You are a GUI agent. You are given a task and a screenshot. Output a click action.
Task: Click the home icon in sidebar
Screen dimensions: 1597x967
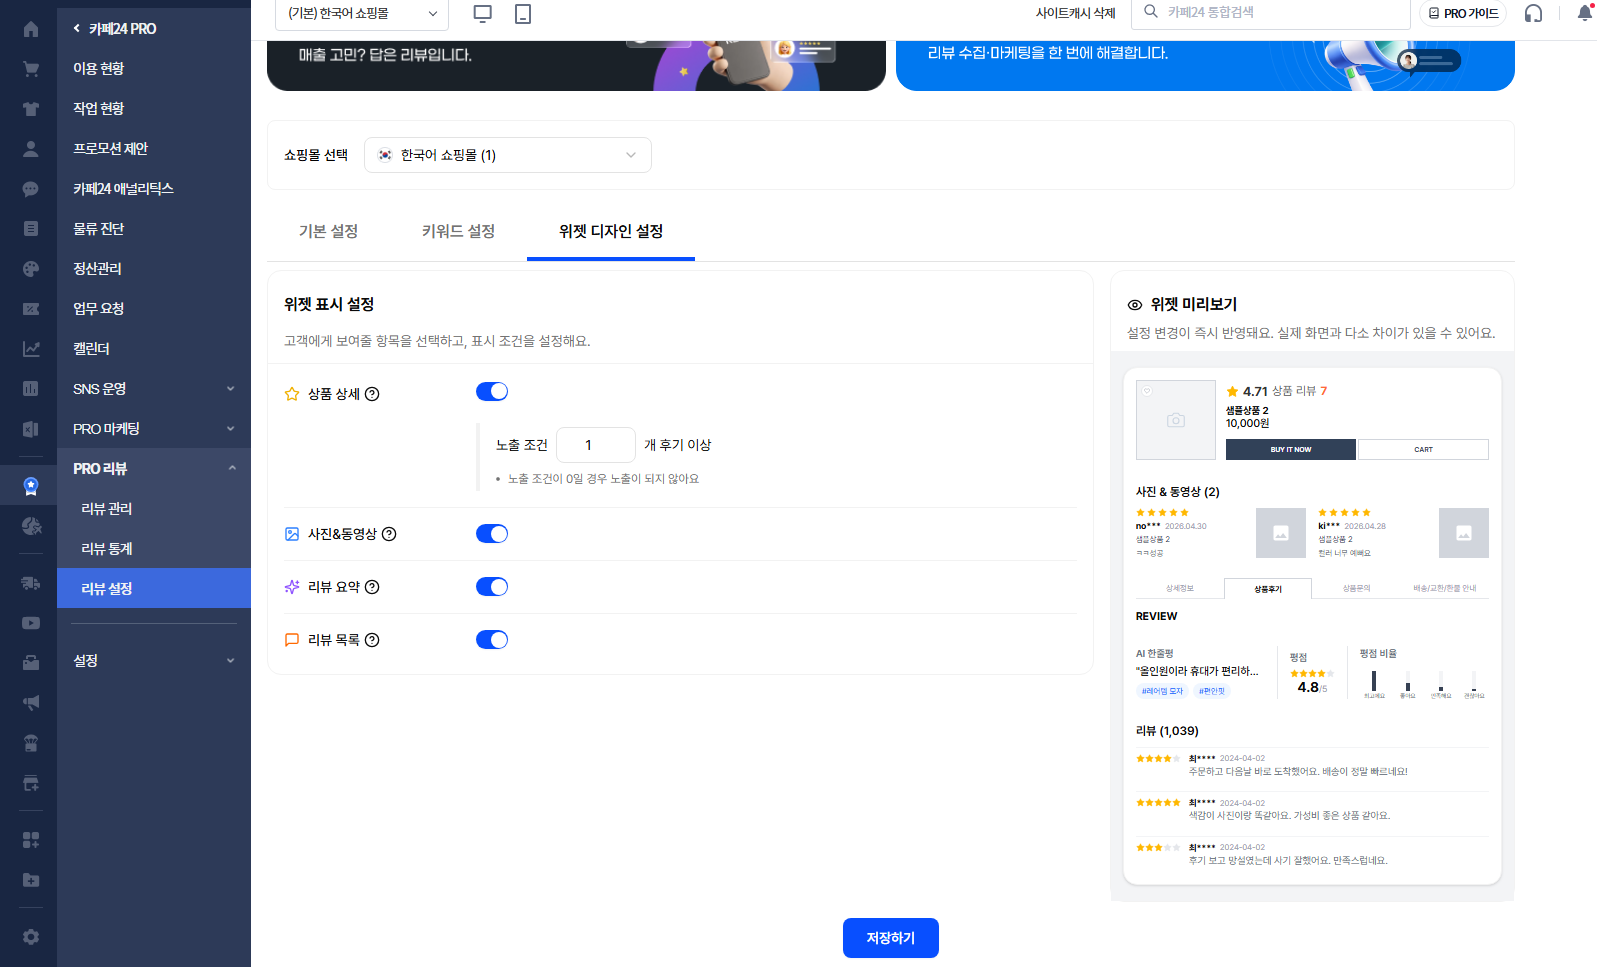pos(31,29)
